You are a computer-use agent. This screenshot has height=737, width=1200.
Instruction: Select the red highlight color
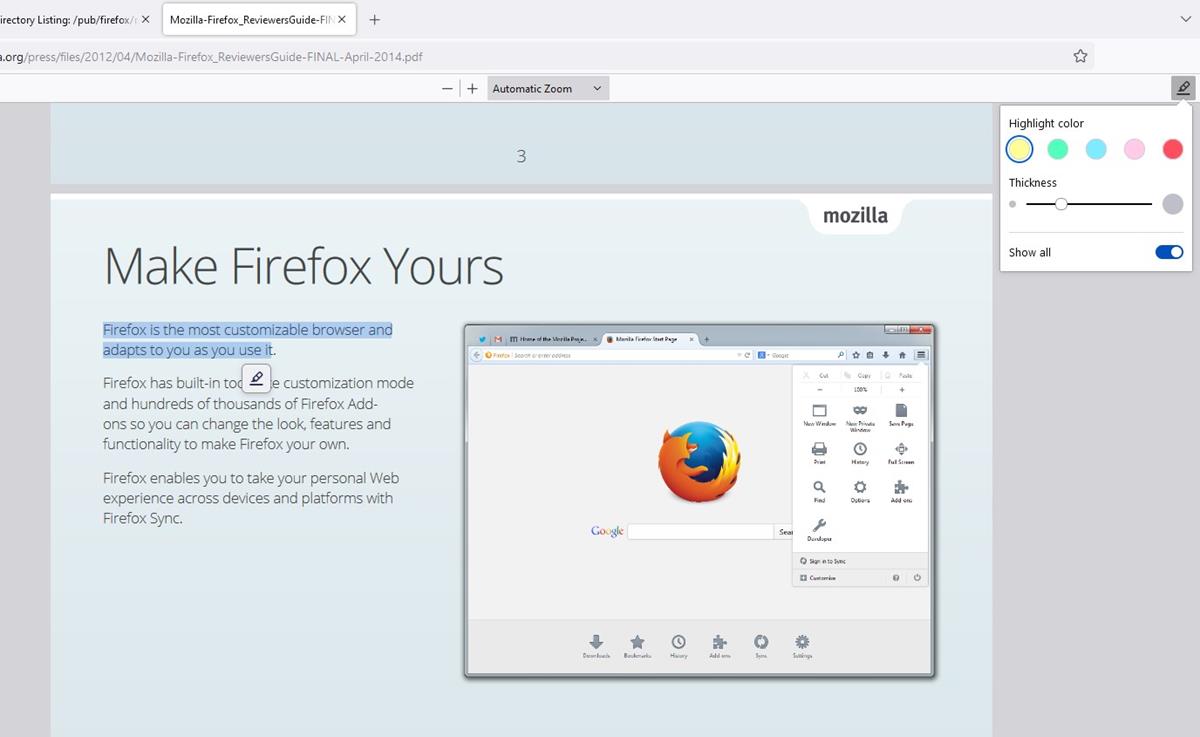click(x=1172, y=148)
